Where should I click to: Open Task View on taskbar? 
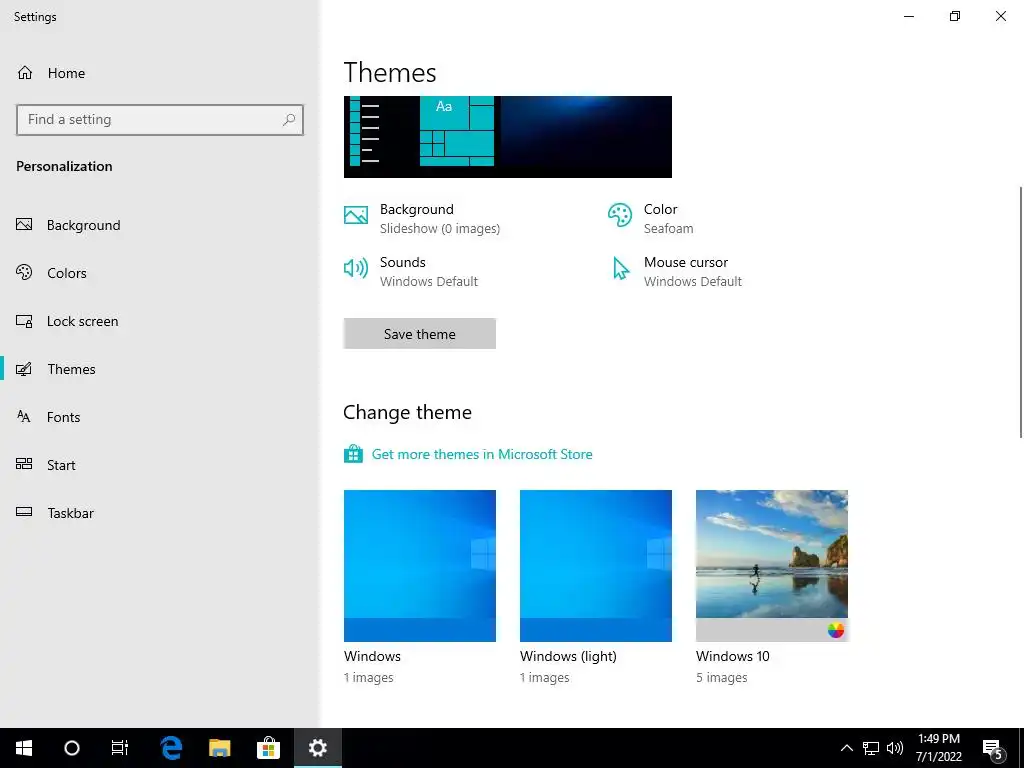pyautogui.click(x=120, y=748)
